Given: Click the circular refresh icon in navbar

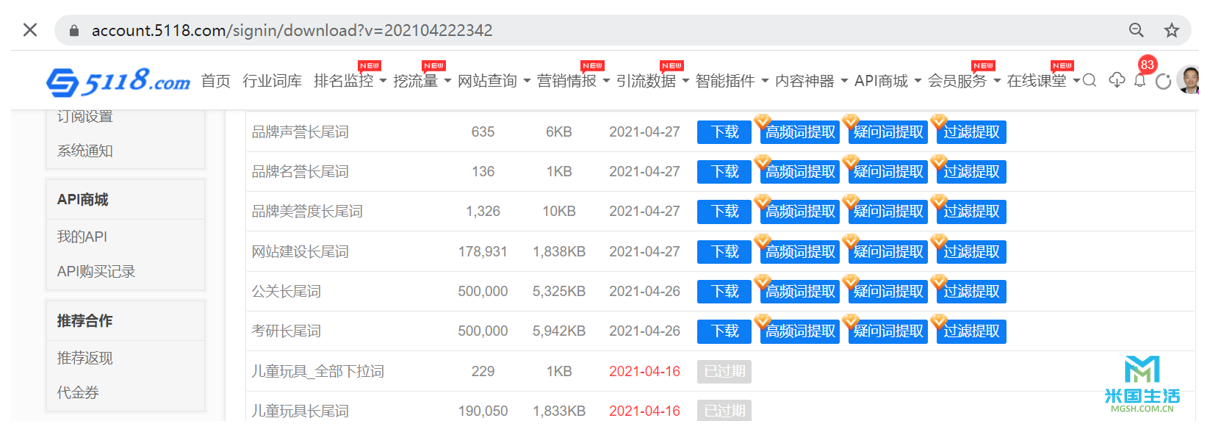Looking at the screenshot, I should (1163, 81).
